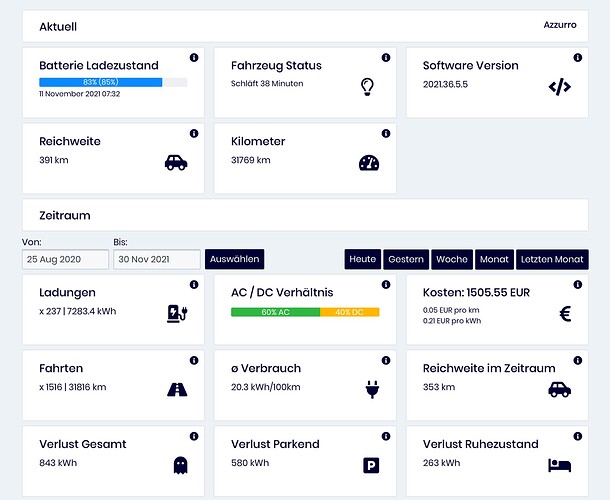Select the Woche time range button
The width and height of the screenshot is (610, 500).
(x=452, y=259)
